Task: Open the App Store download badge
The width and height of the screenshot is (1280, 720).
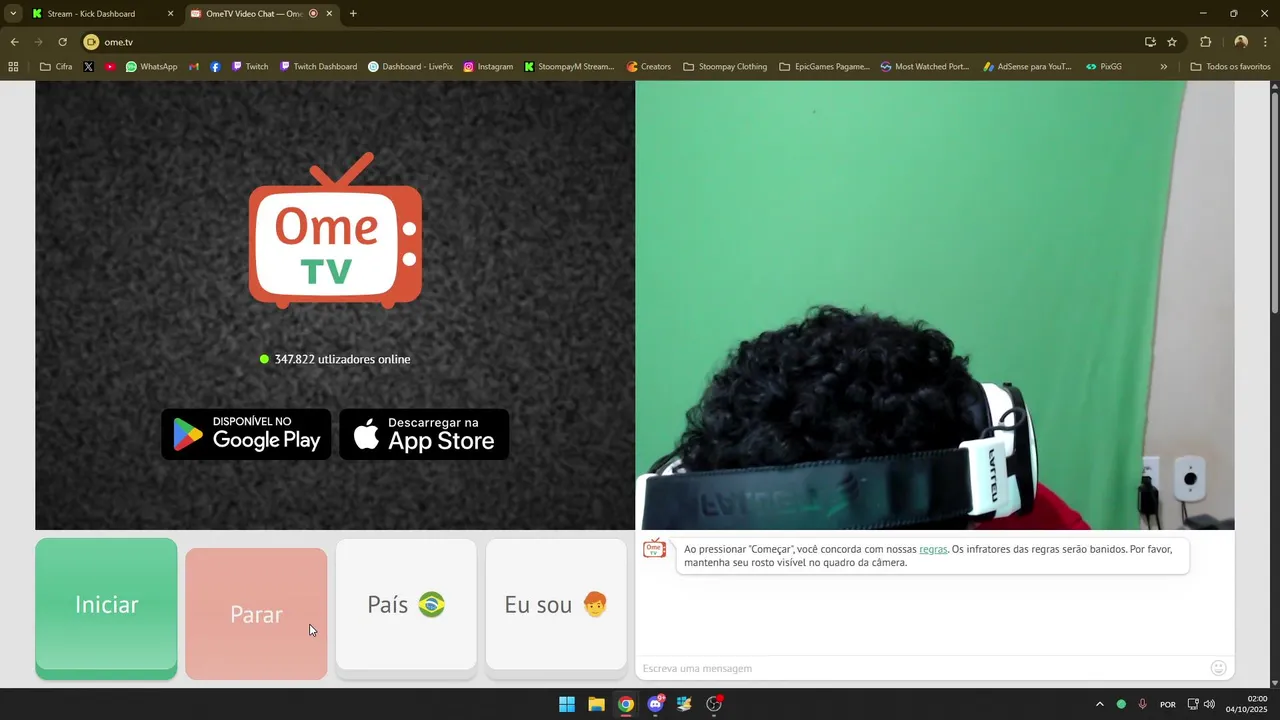Action: (x=424, y=434)
